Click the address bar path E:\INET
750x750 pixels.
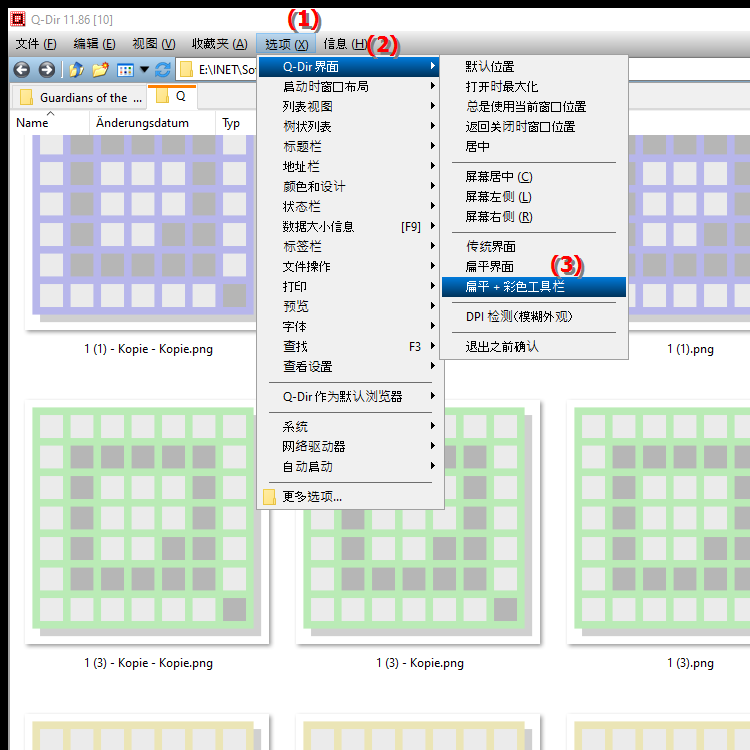(227, 70)
